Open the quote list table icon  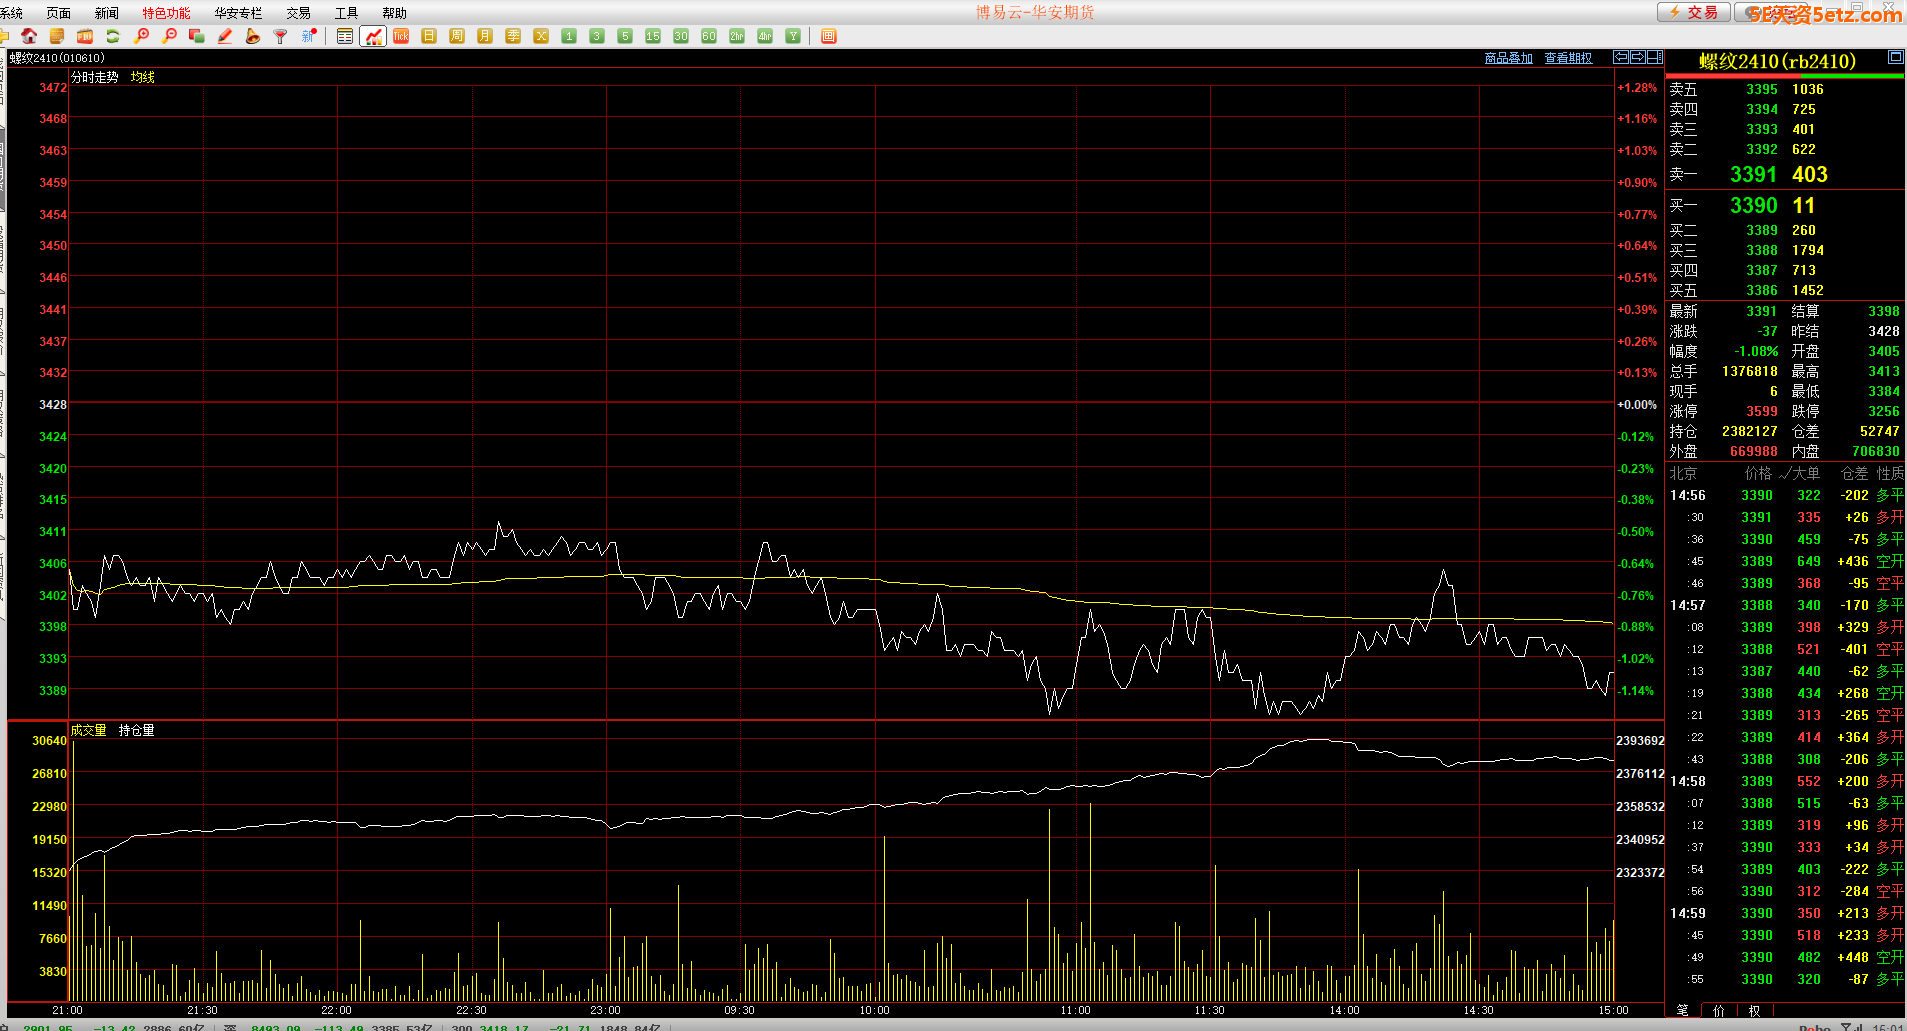345,36
